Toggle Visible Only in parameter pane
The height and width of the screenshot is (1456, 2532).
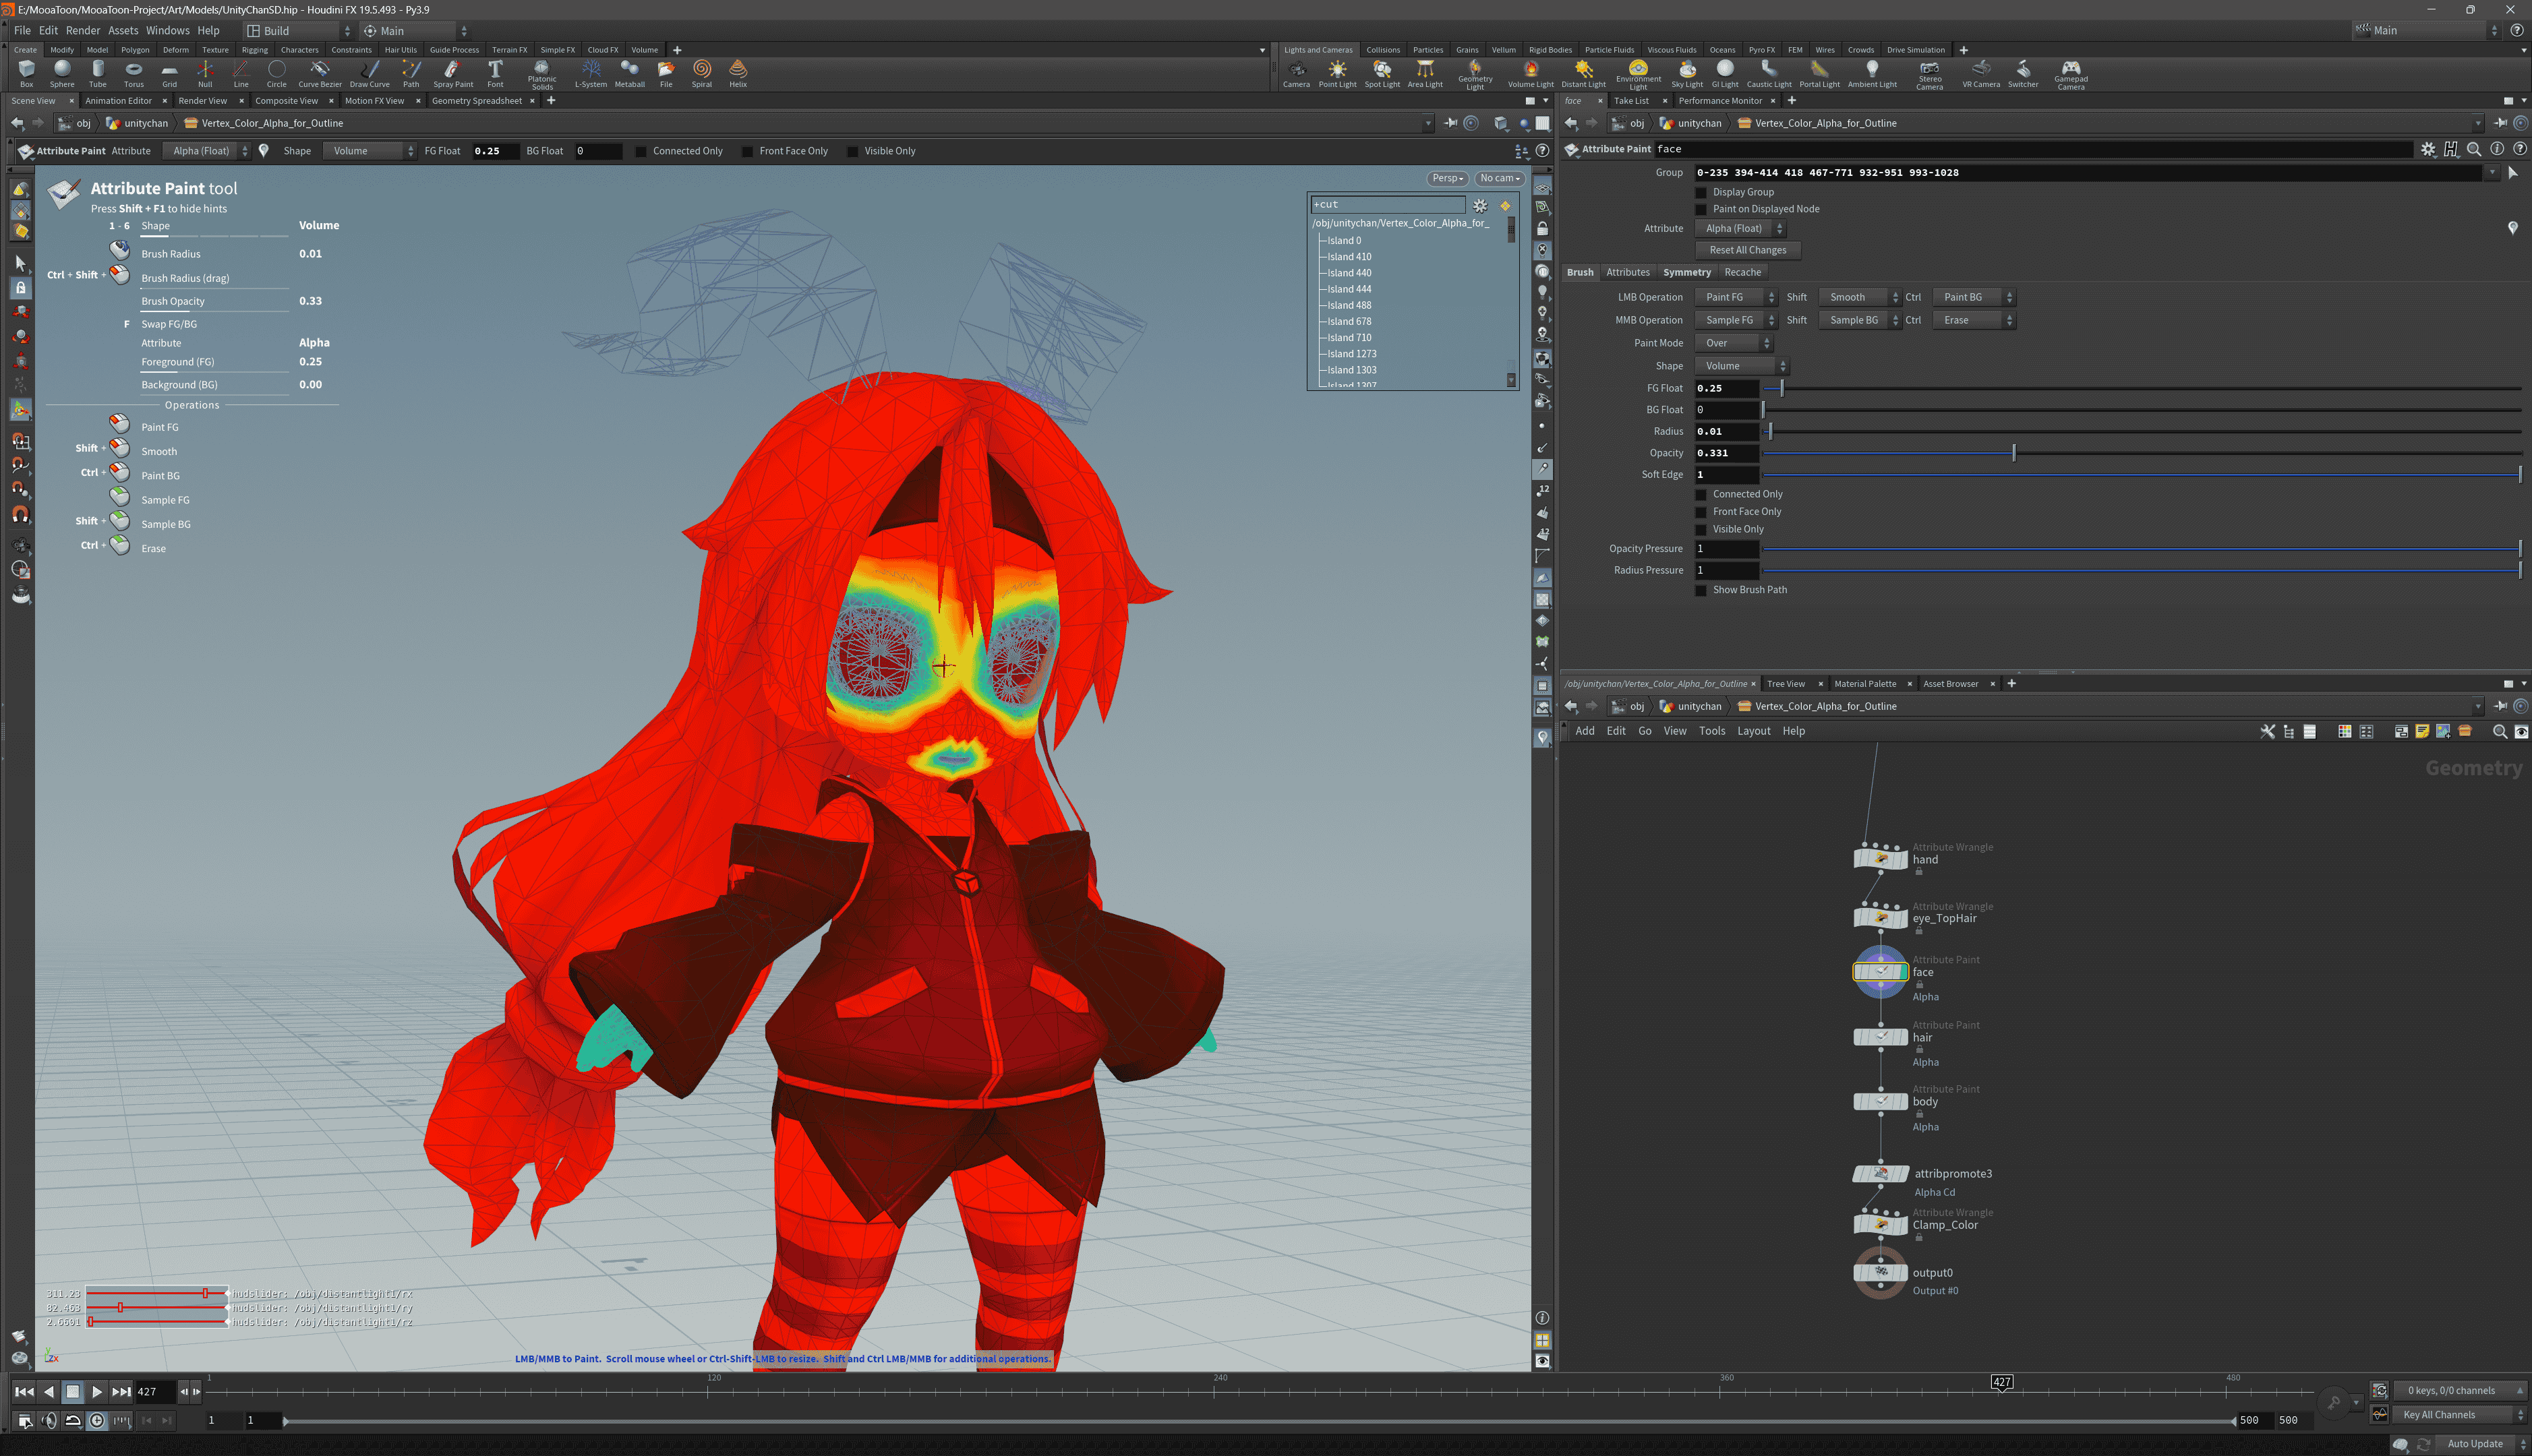[x=1701, y=529]
